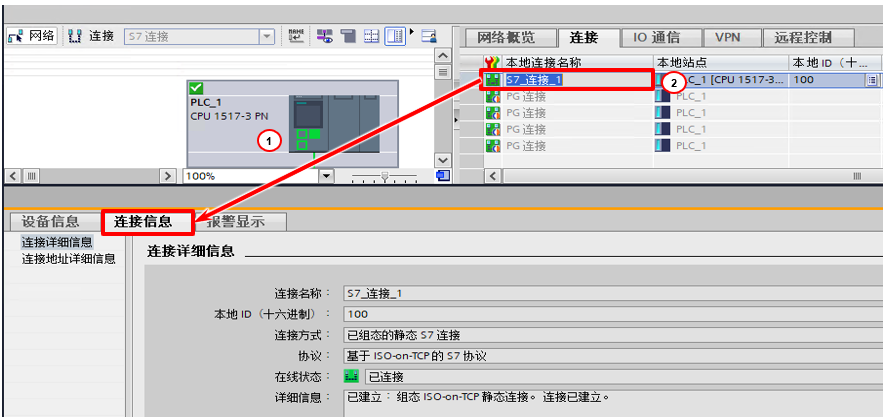
Task: Click the network view scroll-right arrow
Action: coord(167,175)
